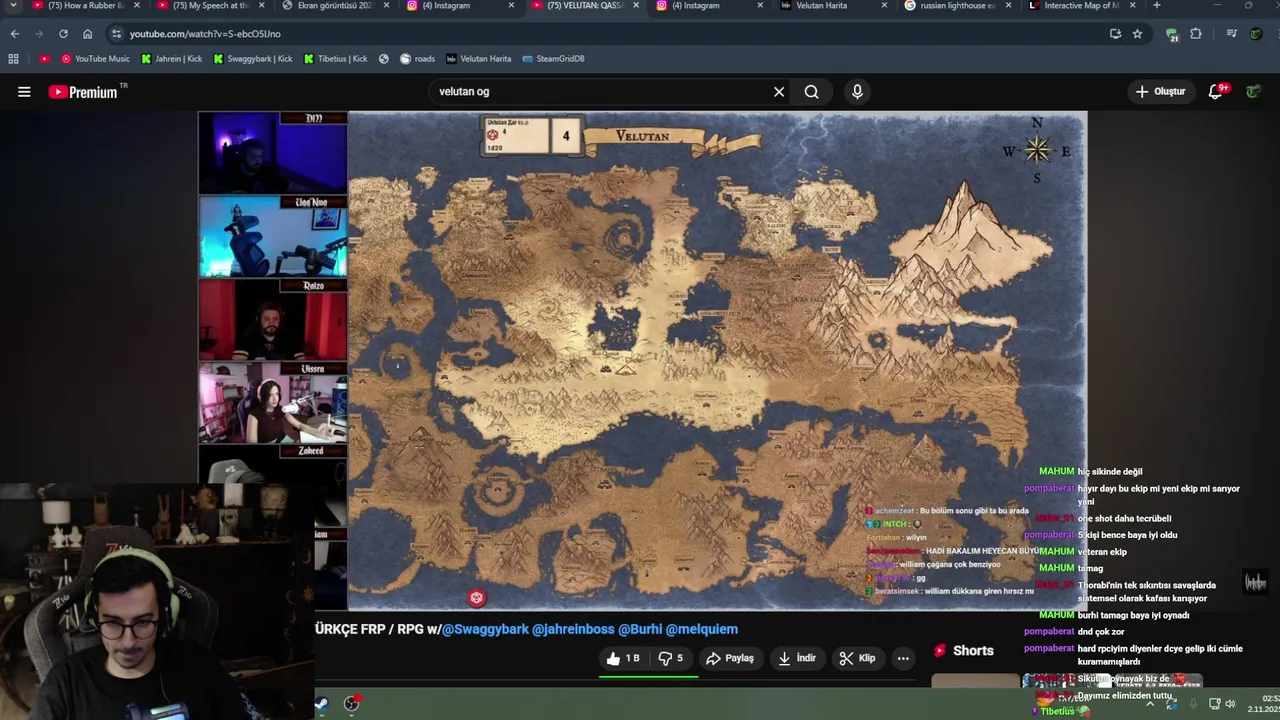1280x720 pixels.
Task: Open the network icon in system tray
Action: tap(1213, 704)
